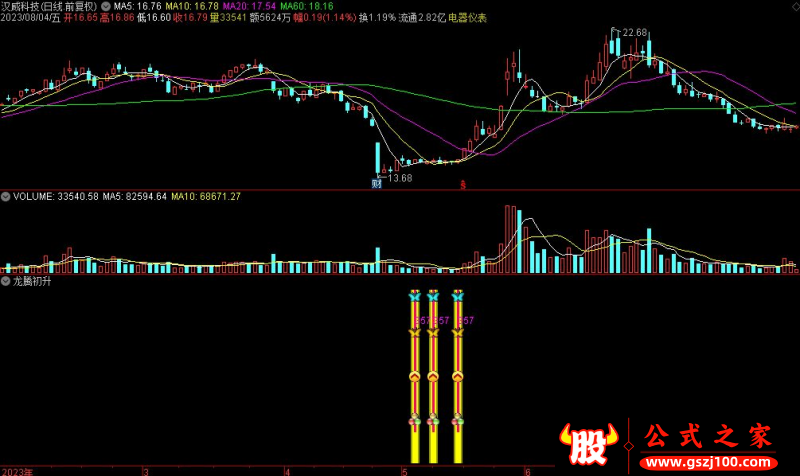The image size is (800, 476).
Task: Click the red $ marker under the chart
Action: point(463,185)
